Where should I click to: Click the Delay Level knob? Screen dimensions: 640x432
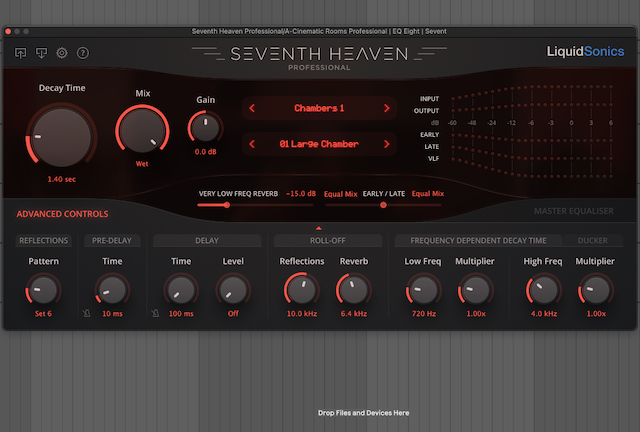(x=233, y=290)
